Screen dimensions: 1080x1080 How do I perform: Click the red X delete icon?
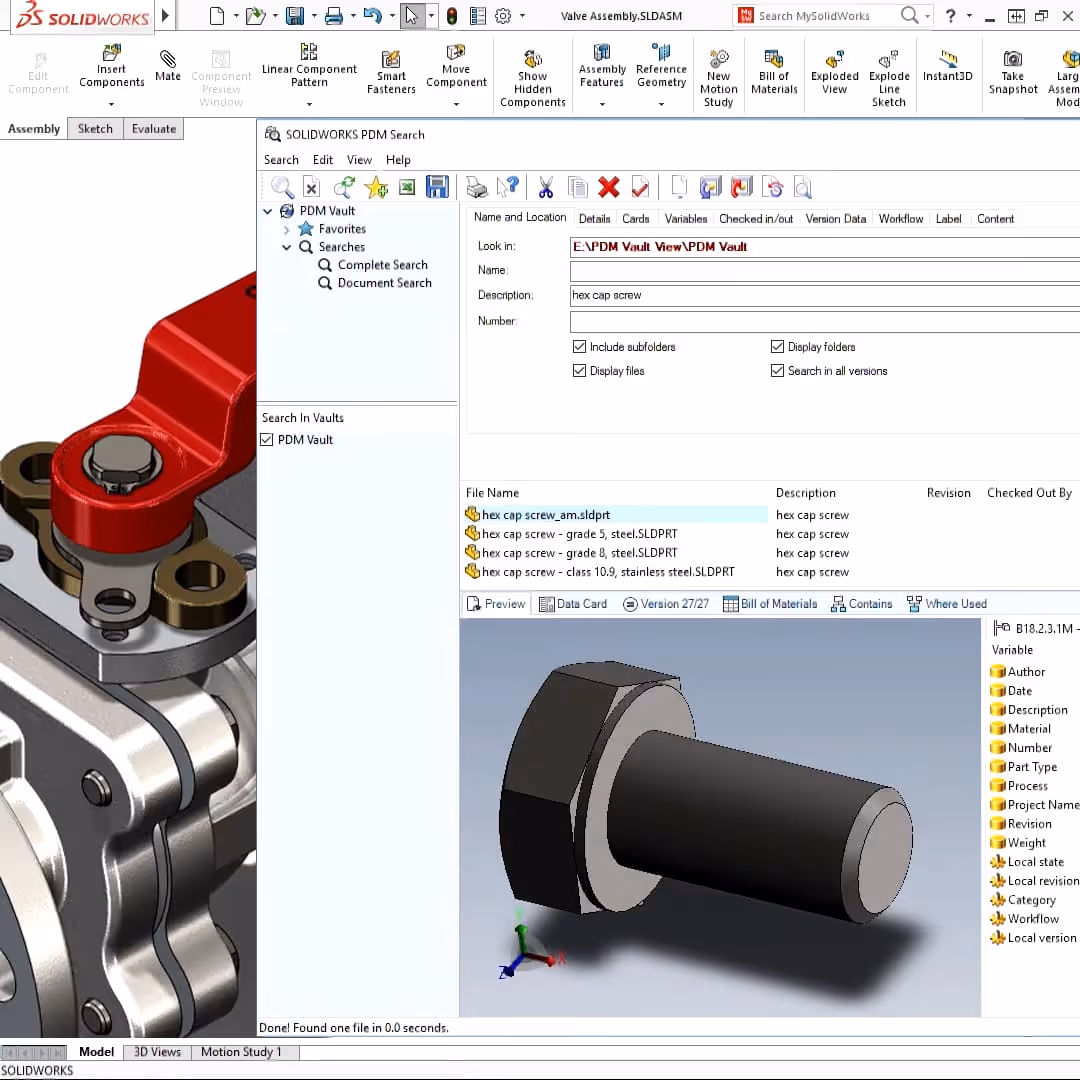[609, 187]
